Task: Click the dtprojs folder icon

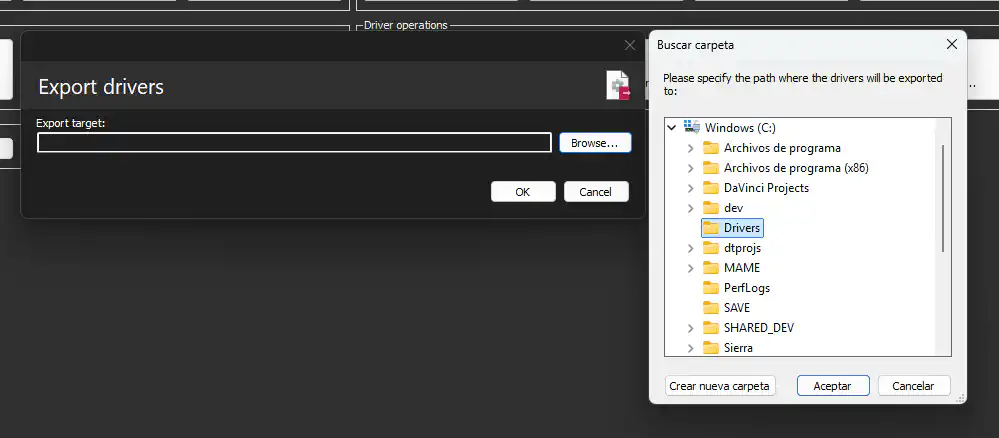Action: (711, 248)
